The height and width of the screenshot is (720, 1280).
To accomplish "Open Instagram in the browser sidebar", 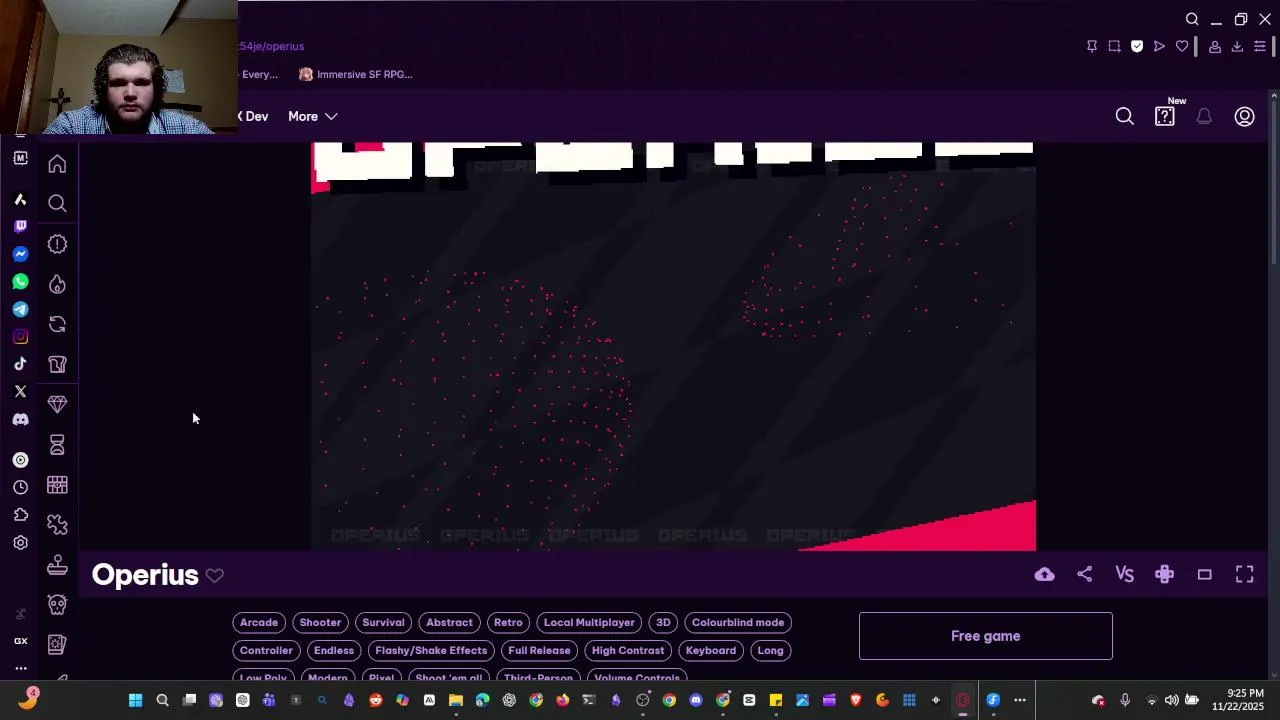I will pyautogui.click(x=20, y=337).
